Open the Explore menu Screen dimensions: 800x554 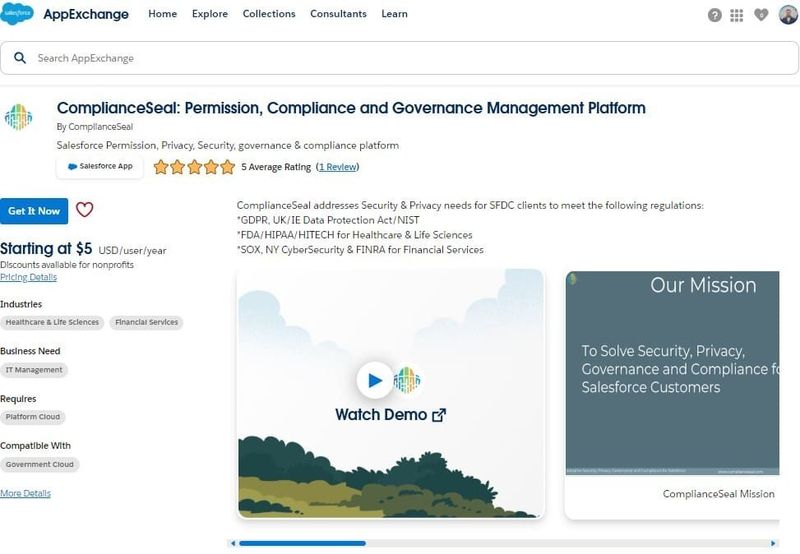click(210, 14)
